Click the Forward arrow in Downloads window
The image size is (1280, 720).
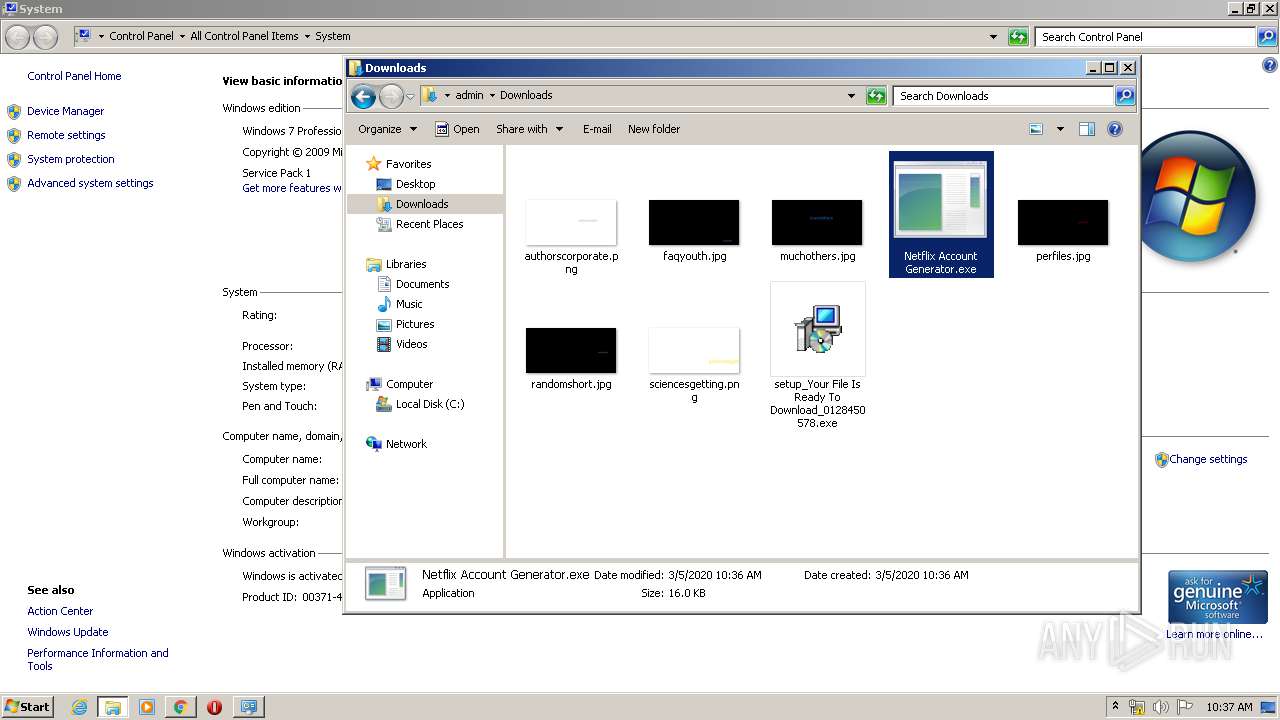pos(391,96)
